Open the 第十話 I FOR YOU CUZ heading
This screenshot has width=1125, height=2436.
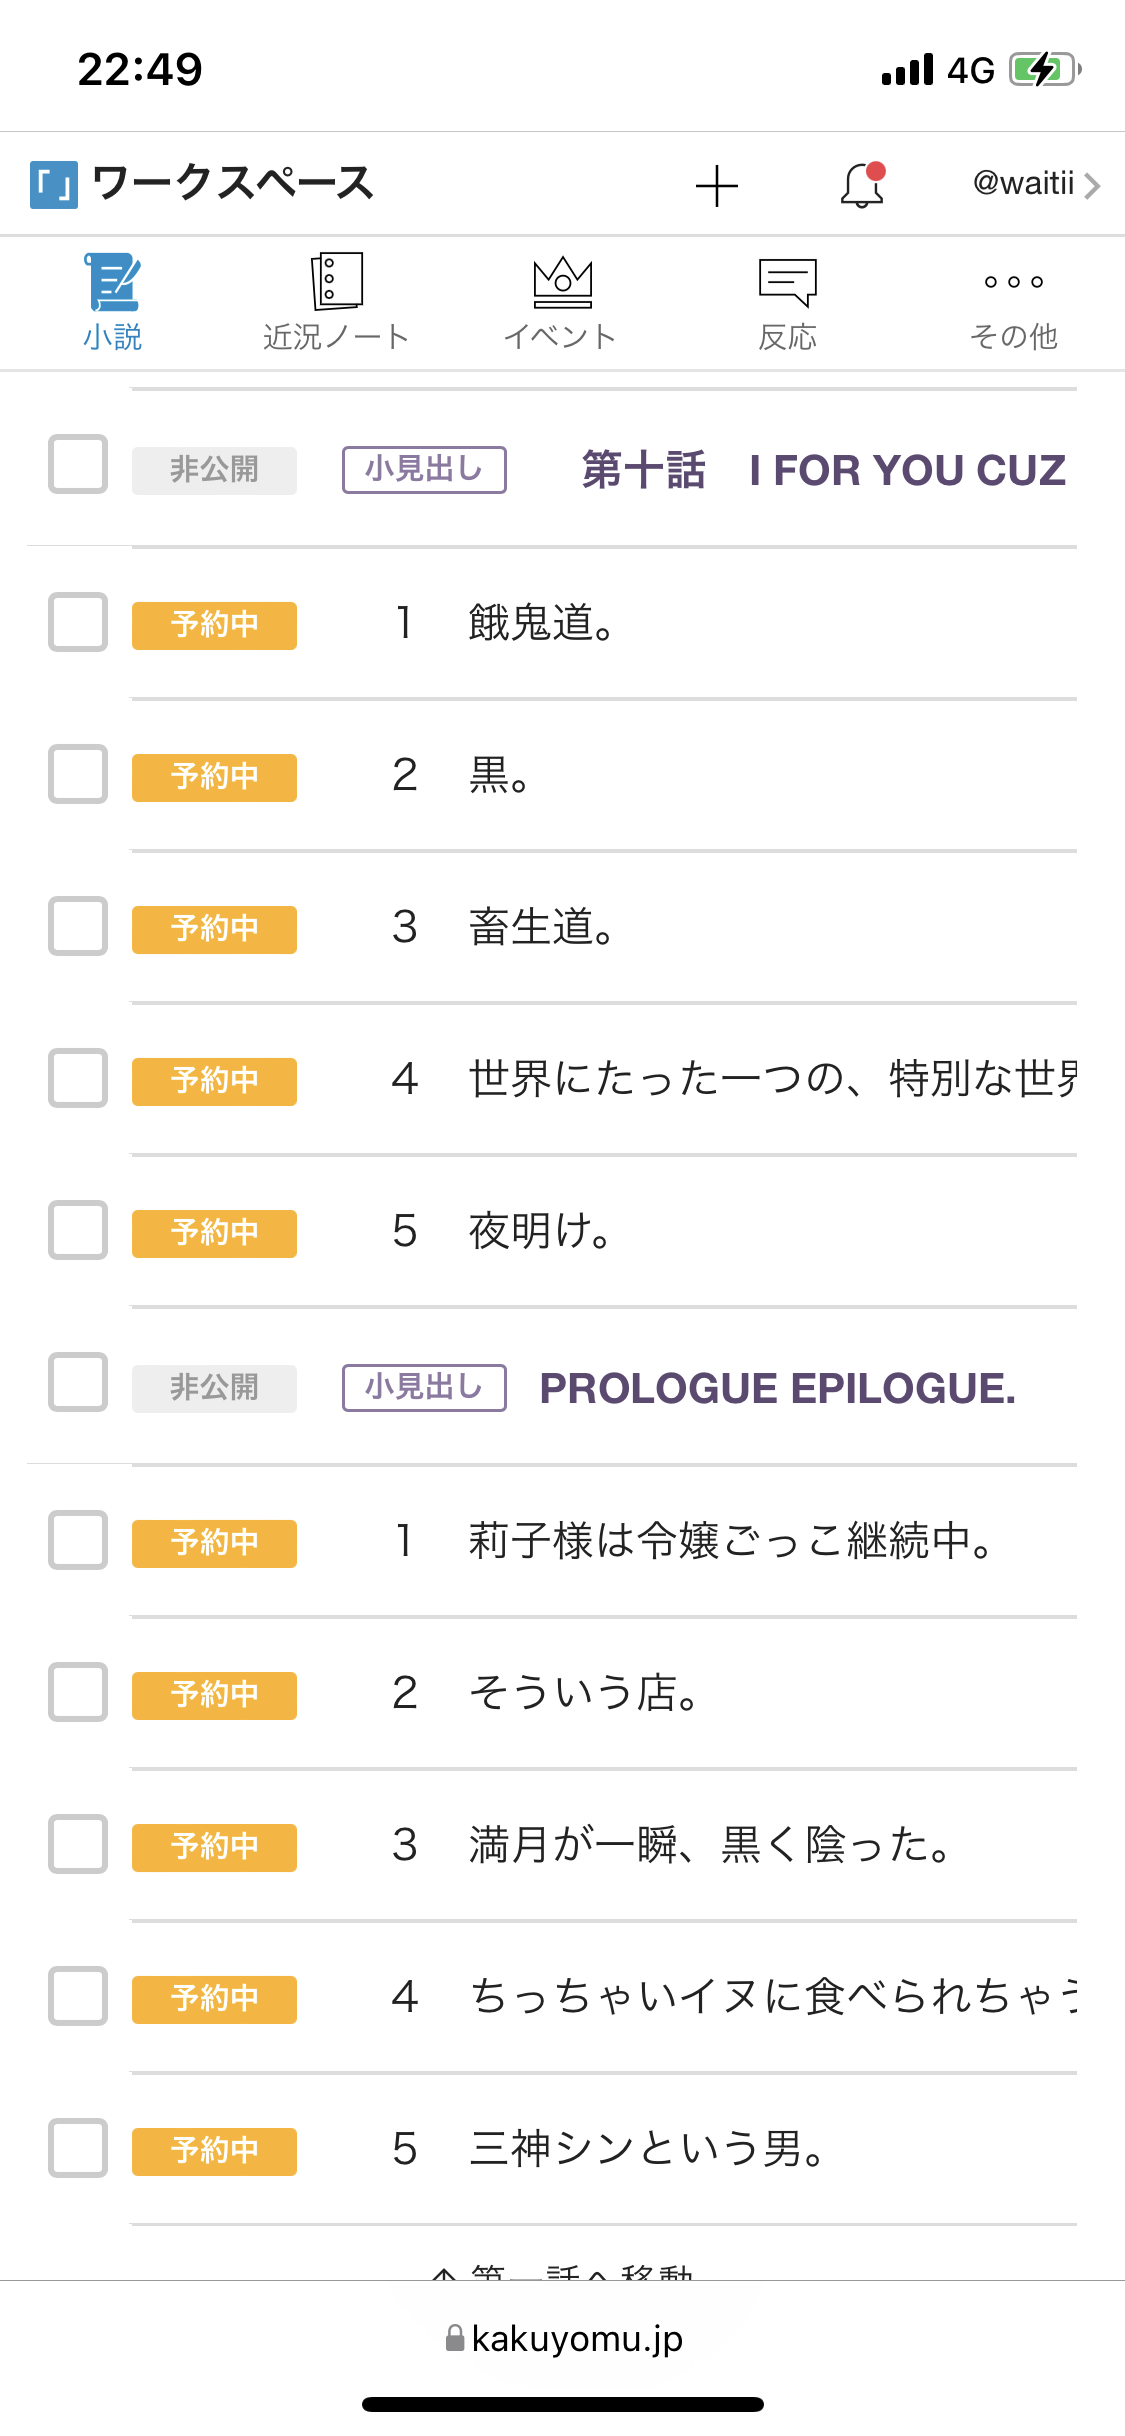[823, 470]
